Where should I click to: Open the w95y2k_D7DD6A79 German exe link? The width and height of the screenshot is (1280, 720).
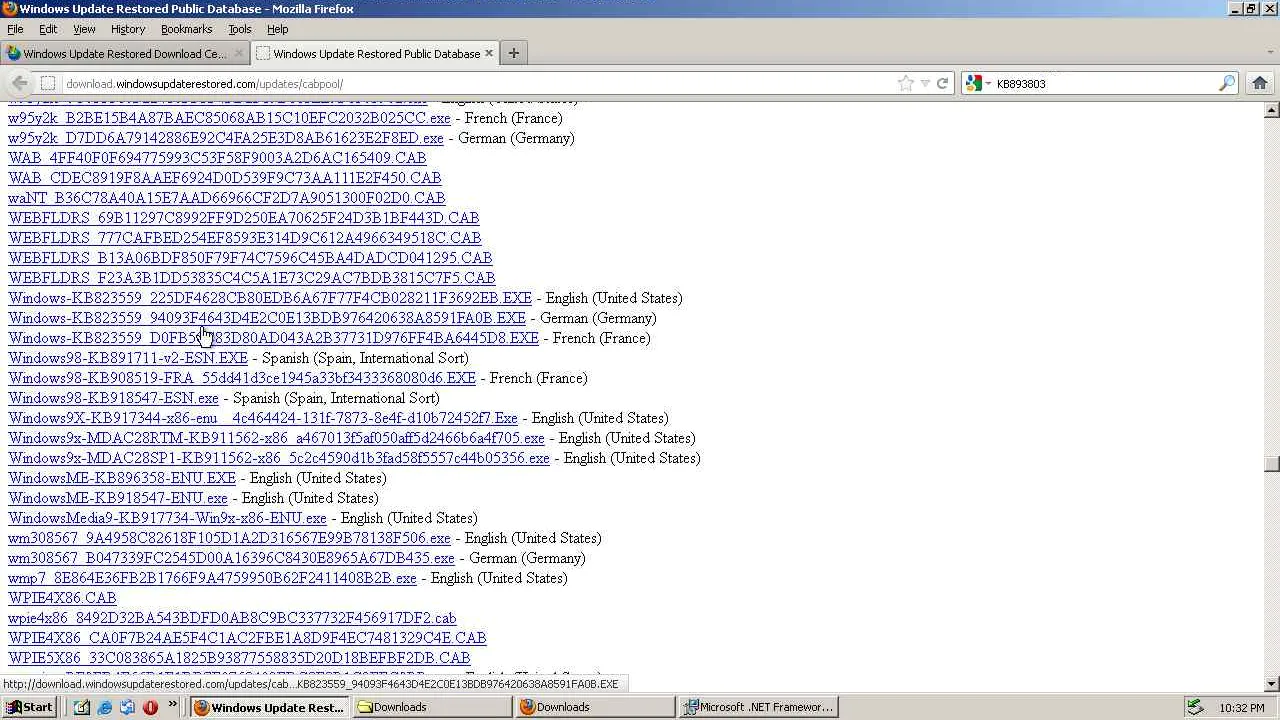pyautogui.click(x=226, y=138)
